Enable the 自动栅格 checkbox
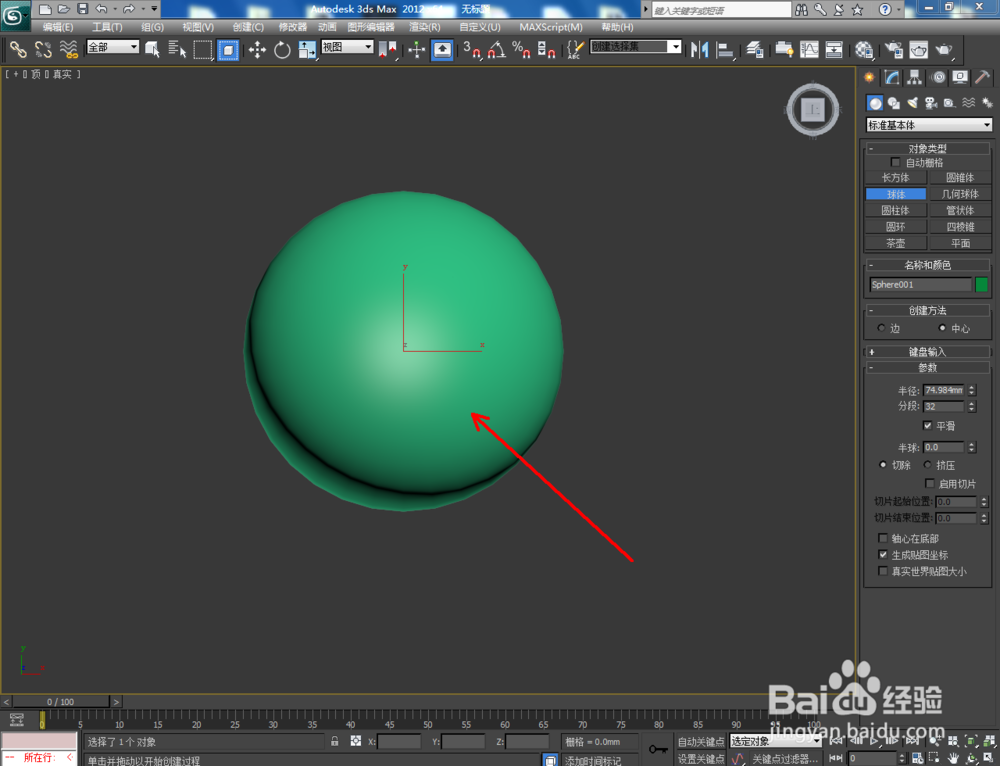Screen dimensions: 1000x766 [x=895, y=162]
